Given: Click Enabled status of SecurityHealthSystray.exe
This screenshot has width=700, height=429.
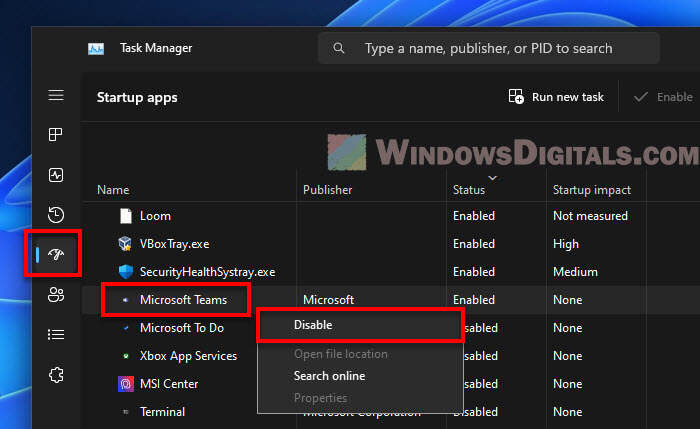Looking at the screenshot, I should [x=474, y=272].
